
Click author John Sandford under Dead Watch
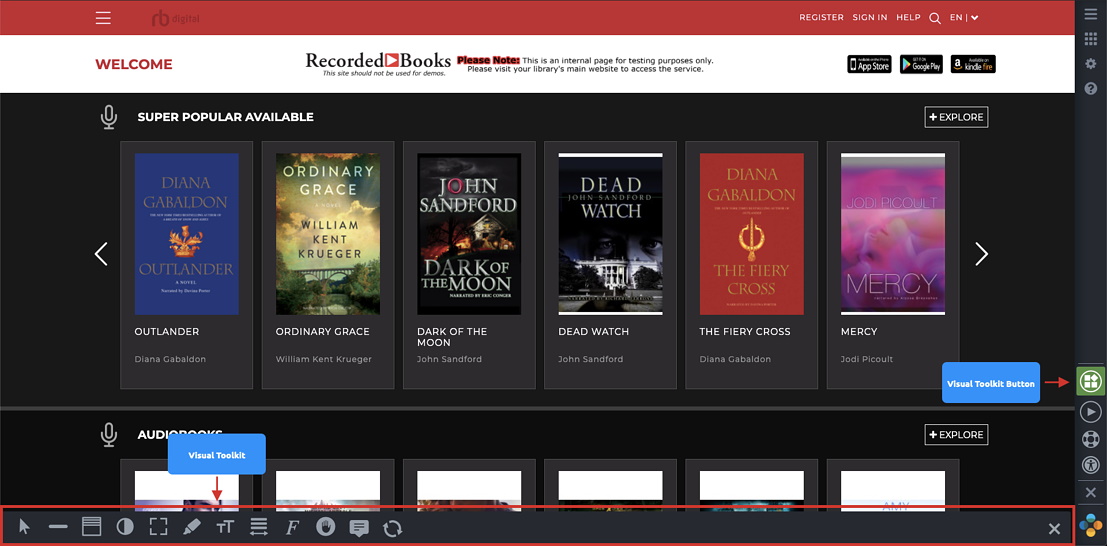[x=591, y=359]
